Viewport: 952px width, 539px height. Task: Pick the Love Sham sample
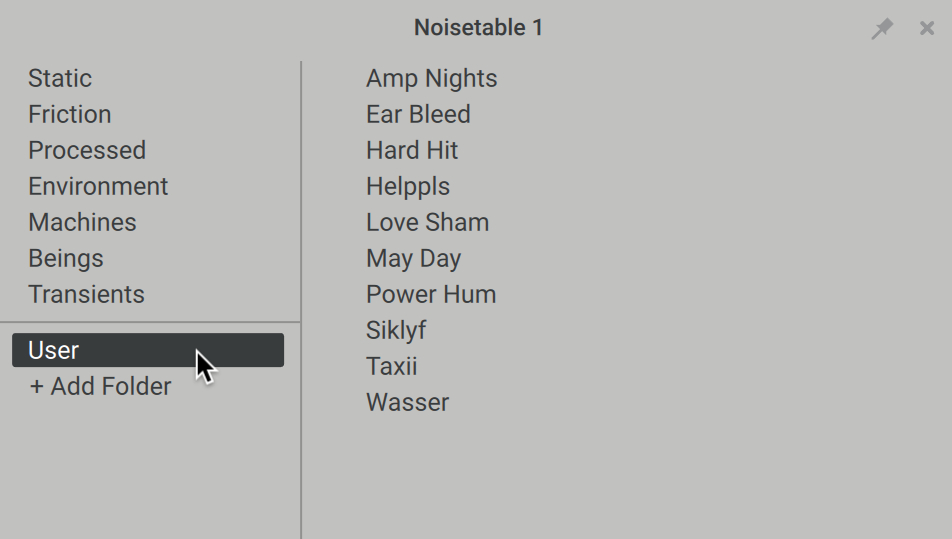pos(427,222)
